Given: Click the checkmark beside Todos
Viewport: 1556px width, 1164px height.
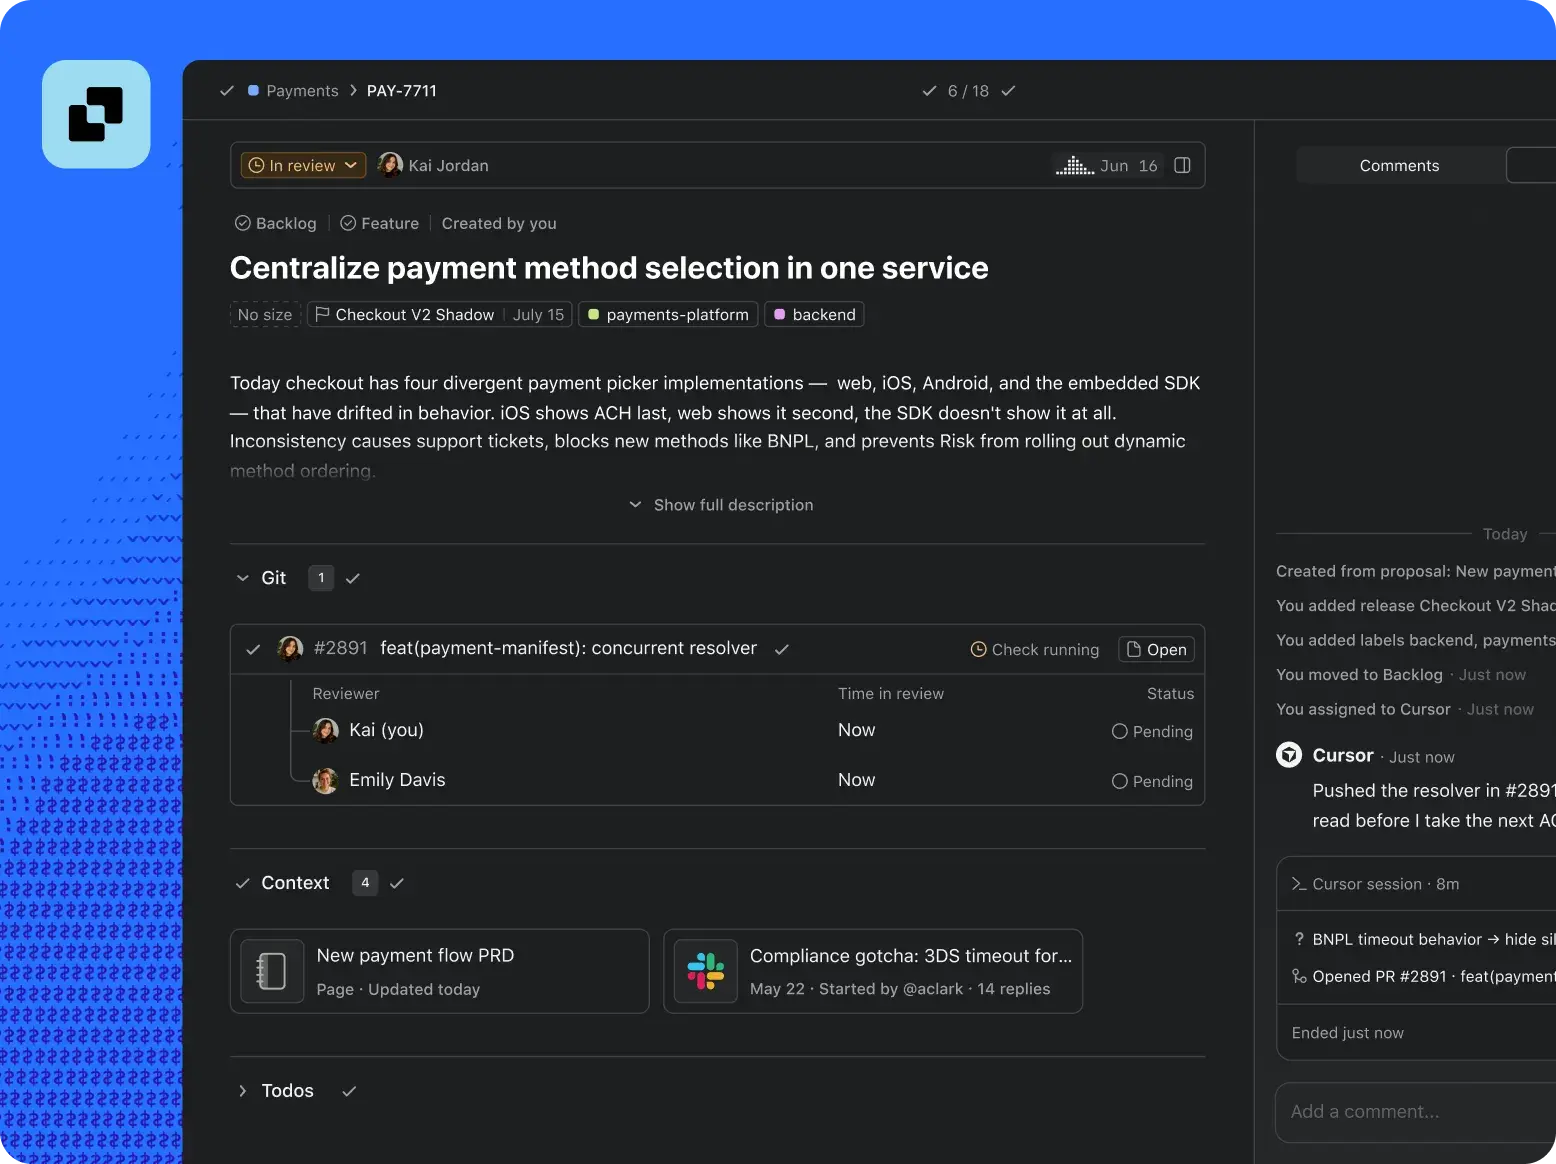Looking at the screenshot, I should click(x=349, y=1091).
